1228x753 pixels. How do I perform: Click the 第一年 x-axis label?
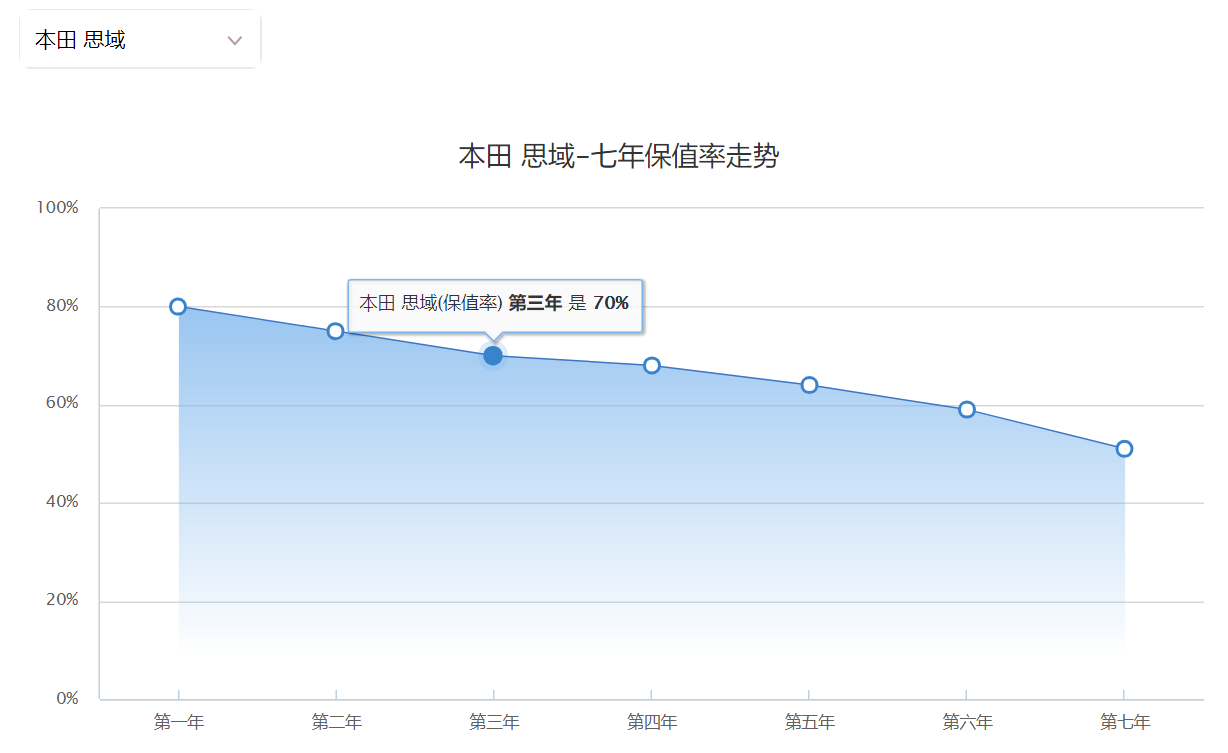tap(179, 722)
